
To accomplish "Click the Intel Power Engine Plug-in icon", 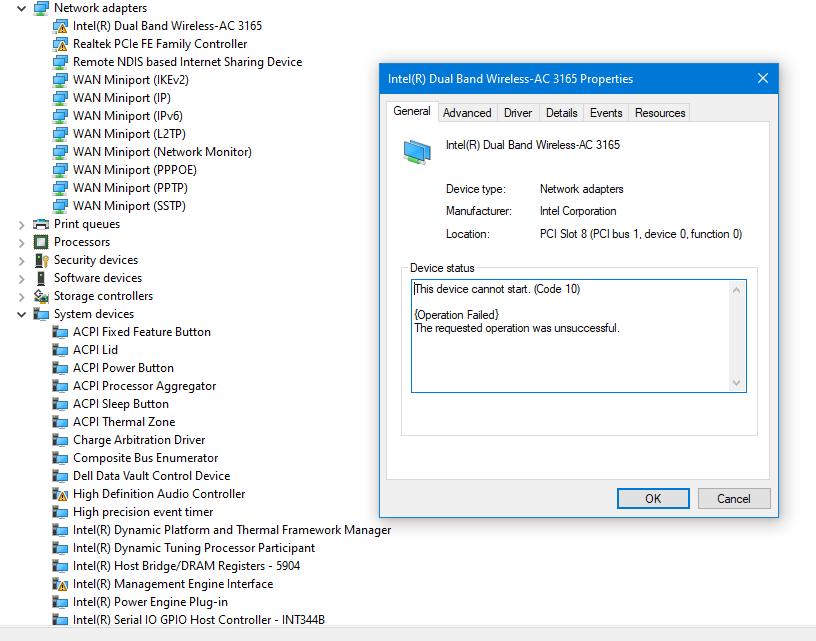I will 60,602.
